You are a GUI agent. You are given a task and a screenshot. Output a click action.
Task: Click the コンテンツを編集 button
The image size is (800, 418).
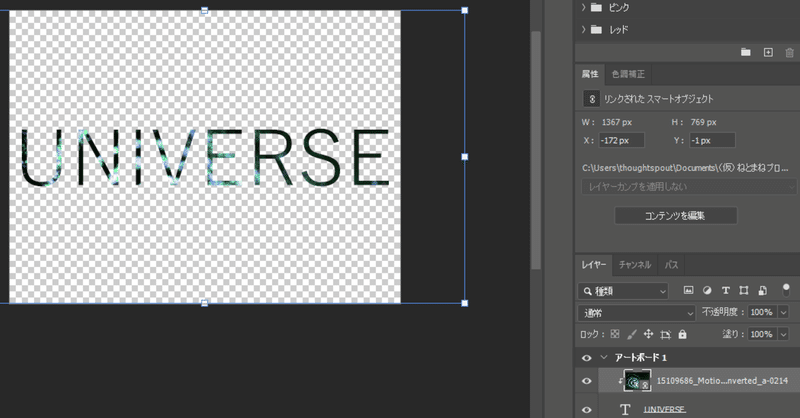[x=676, y=215]
